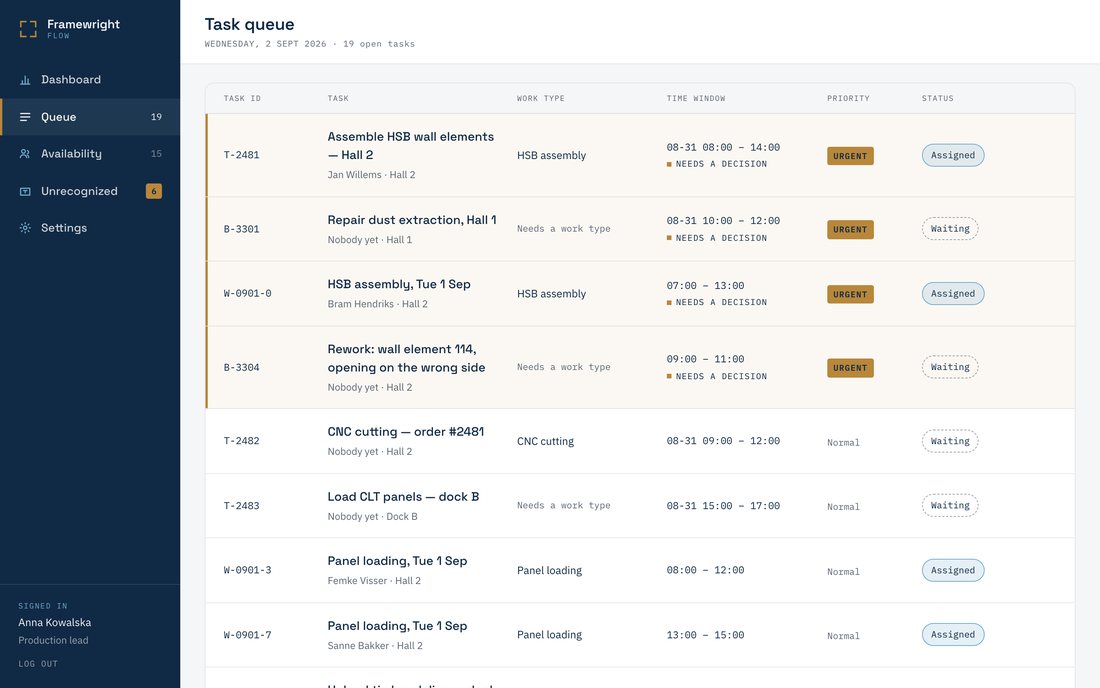Click Waiting status pill for B-3304
The height and width of the screenshot is (688, 1100).
[950, 367]
